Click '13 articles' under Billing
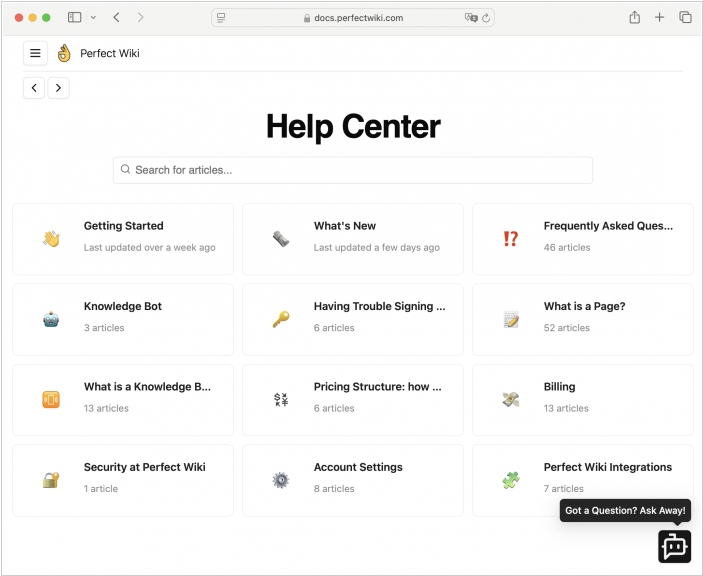Viewport: 703px width, 576px height. pyautogui.click(x=566, y=408)
